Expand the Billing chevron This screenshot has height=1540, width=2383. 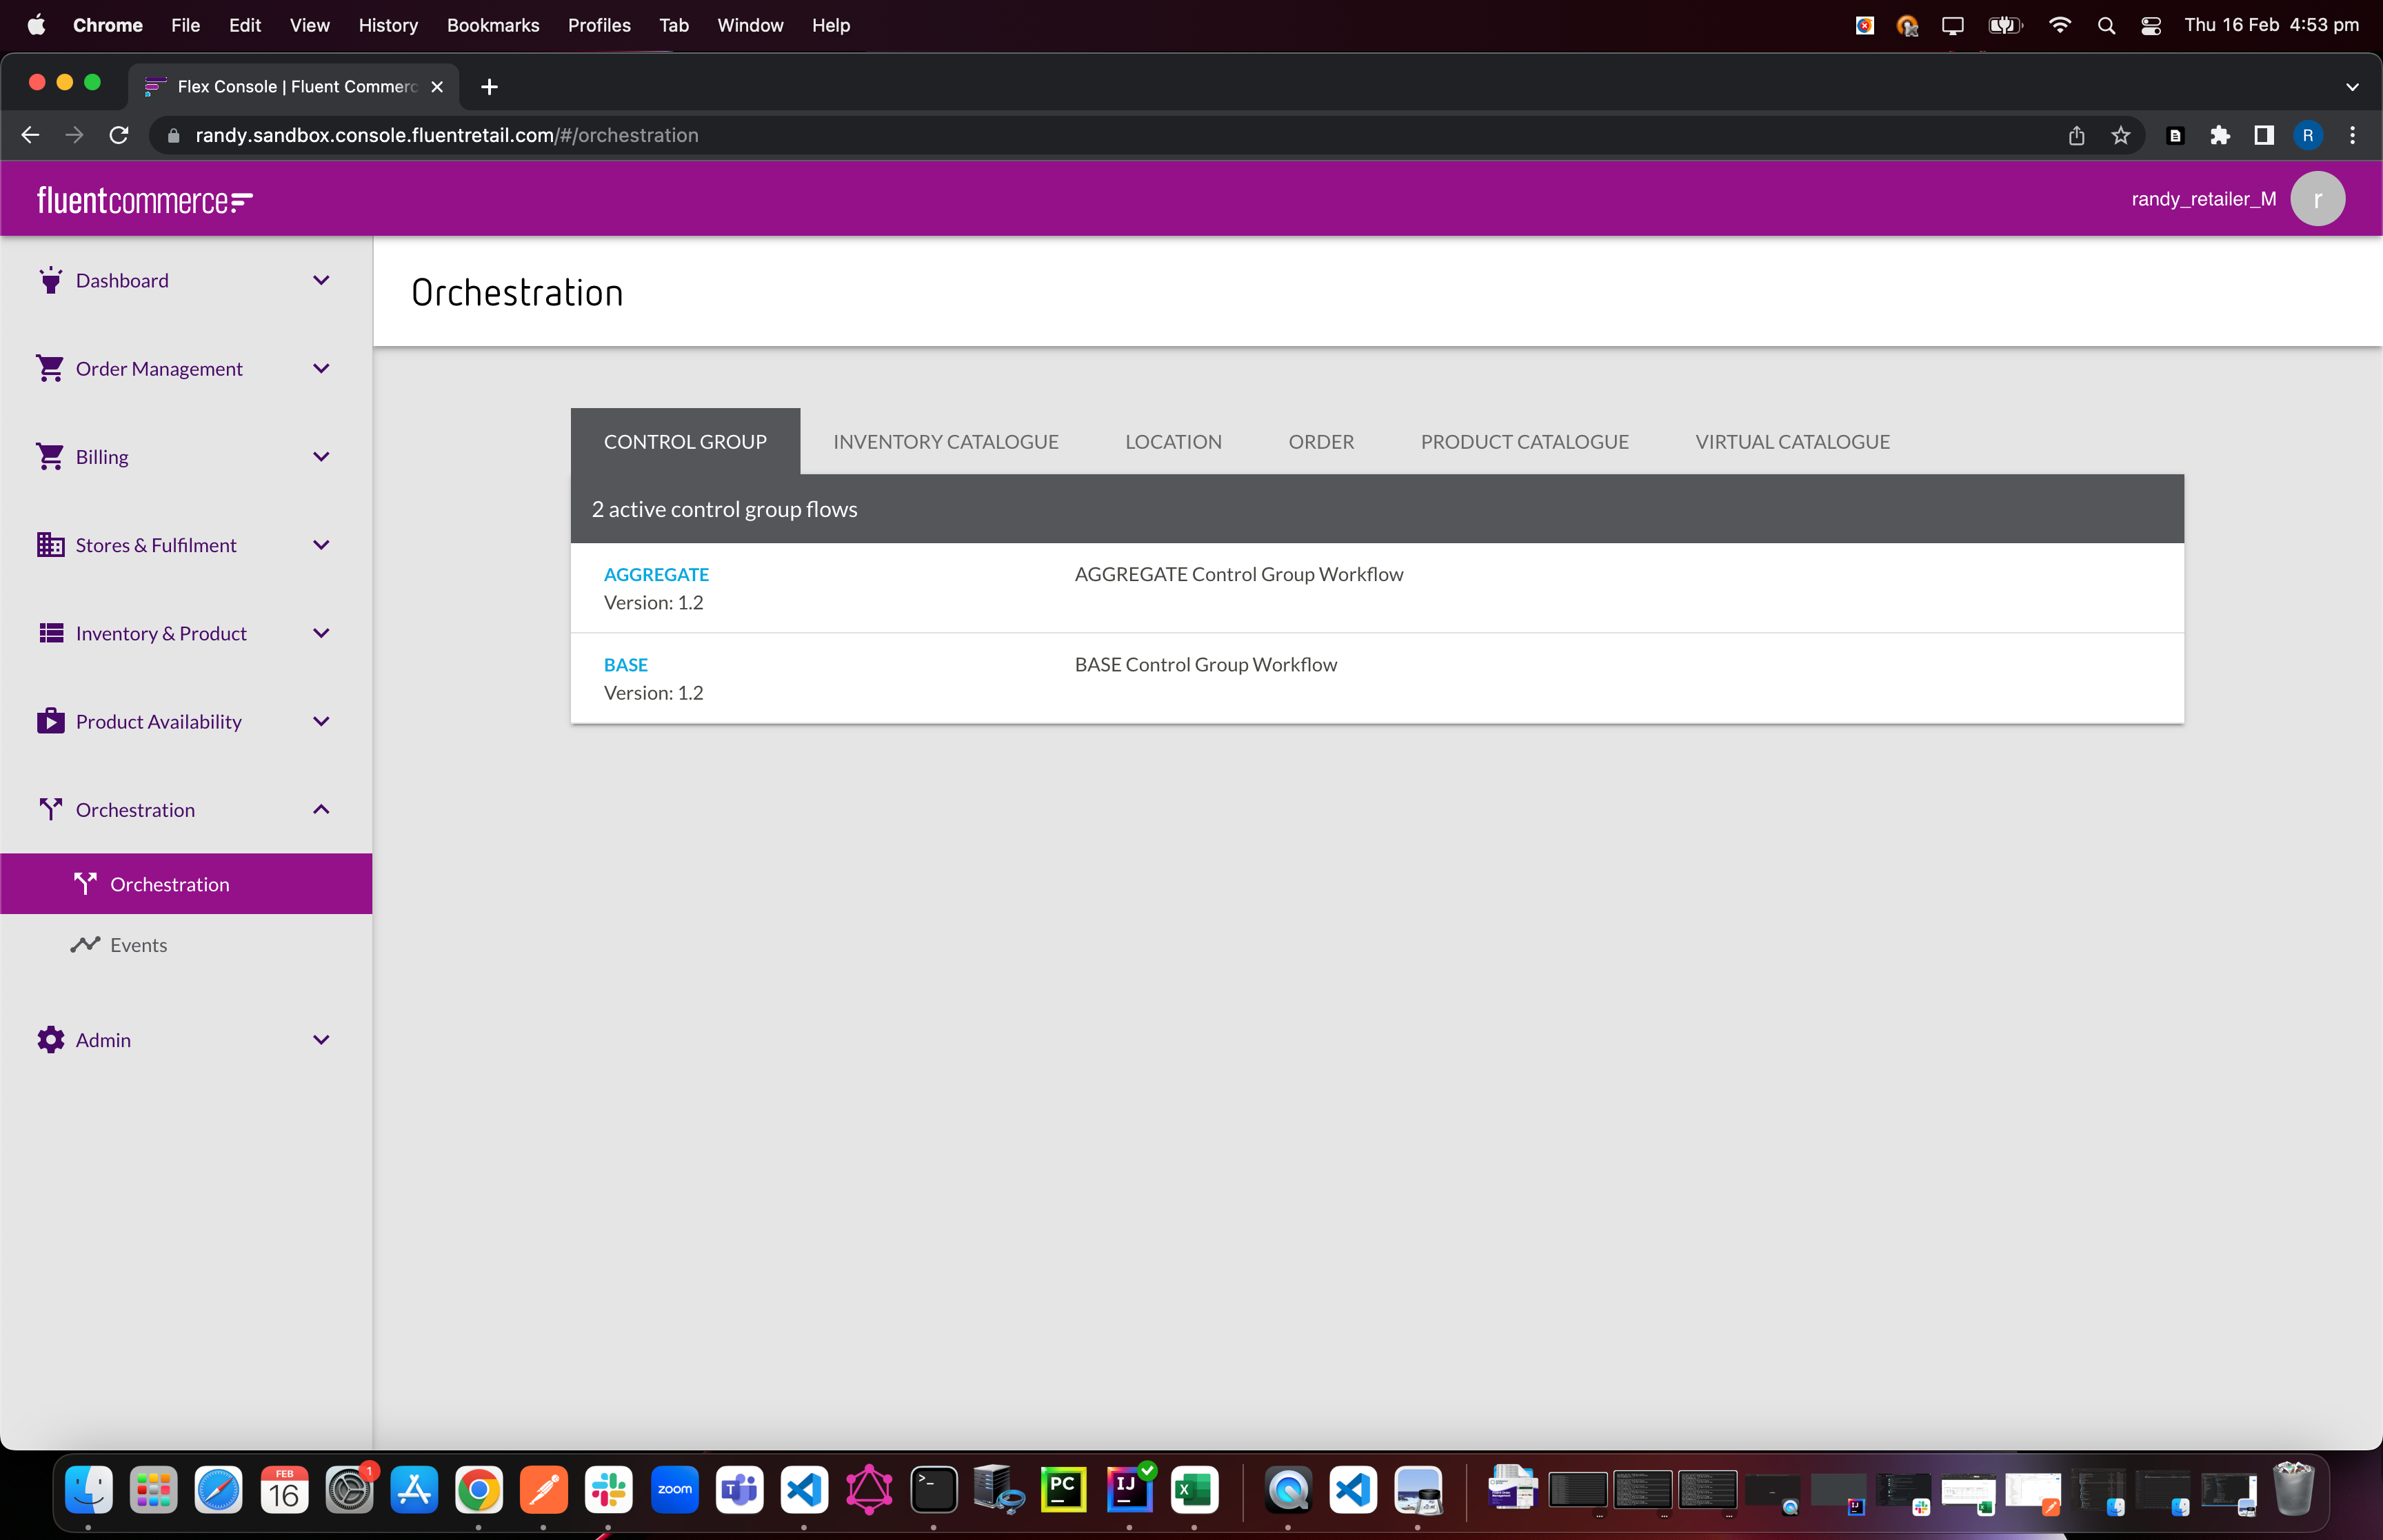[321, 456]
